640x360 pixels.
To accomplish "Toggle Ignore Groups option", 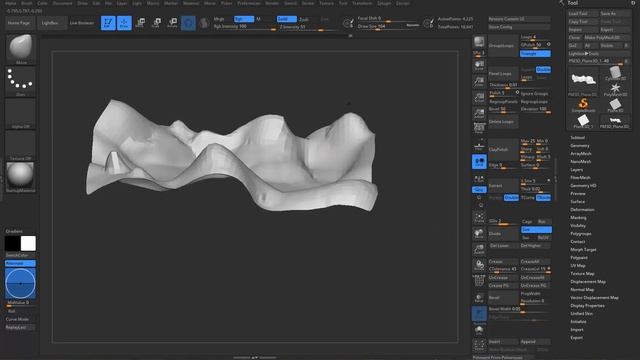I will pos(535,93).
